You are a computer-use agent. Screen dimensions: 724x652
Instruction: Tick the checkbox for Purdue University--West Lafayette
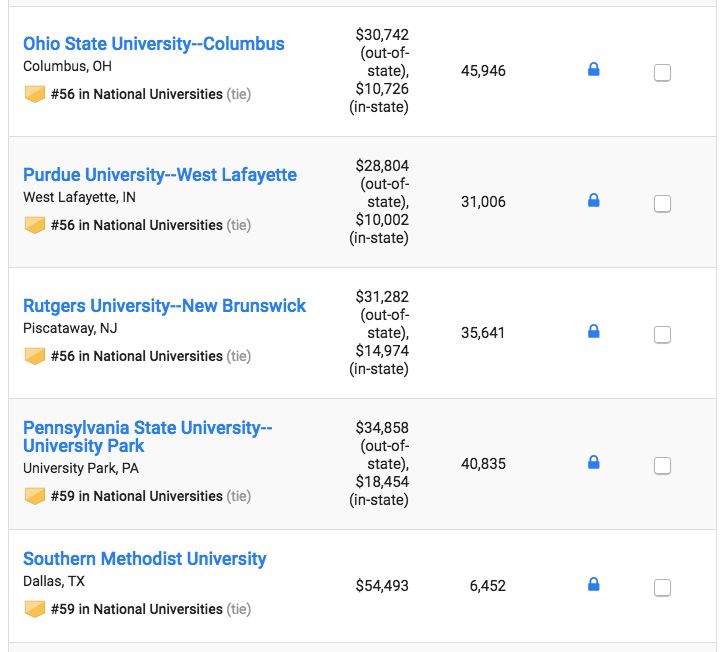click(662, 204)
